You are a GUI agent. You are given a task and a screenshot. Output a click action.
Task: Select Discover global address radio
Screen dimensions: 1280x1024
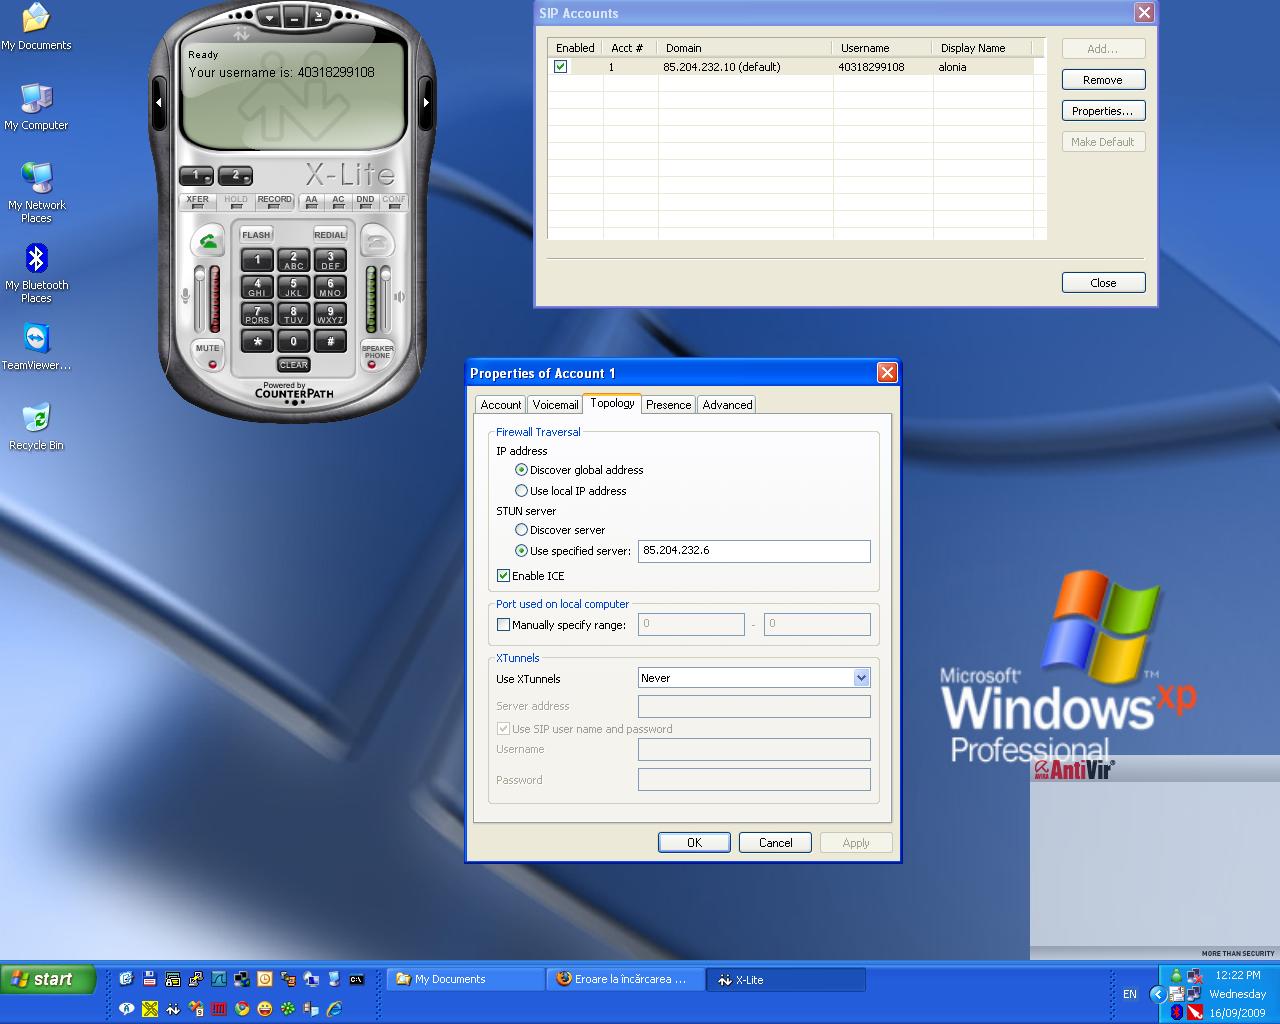[521, 470]
